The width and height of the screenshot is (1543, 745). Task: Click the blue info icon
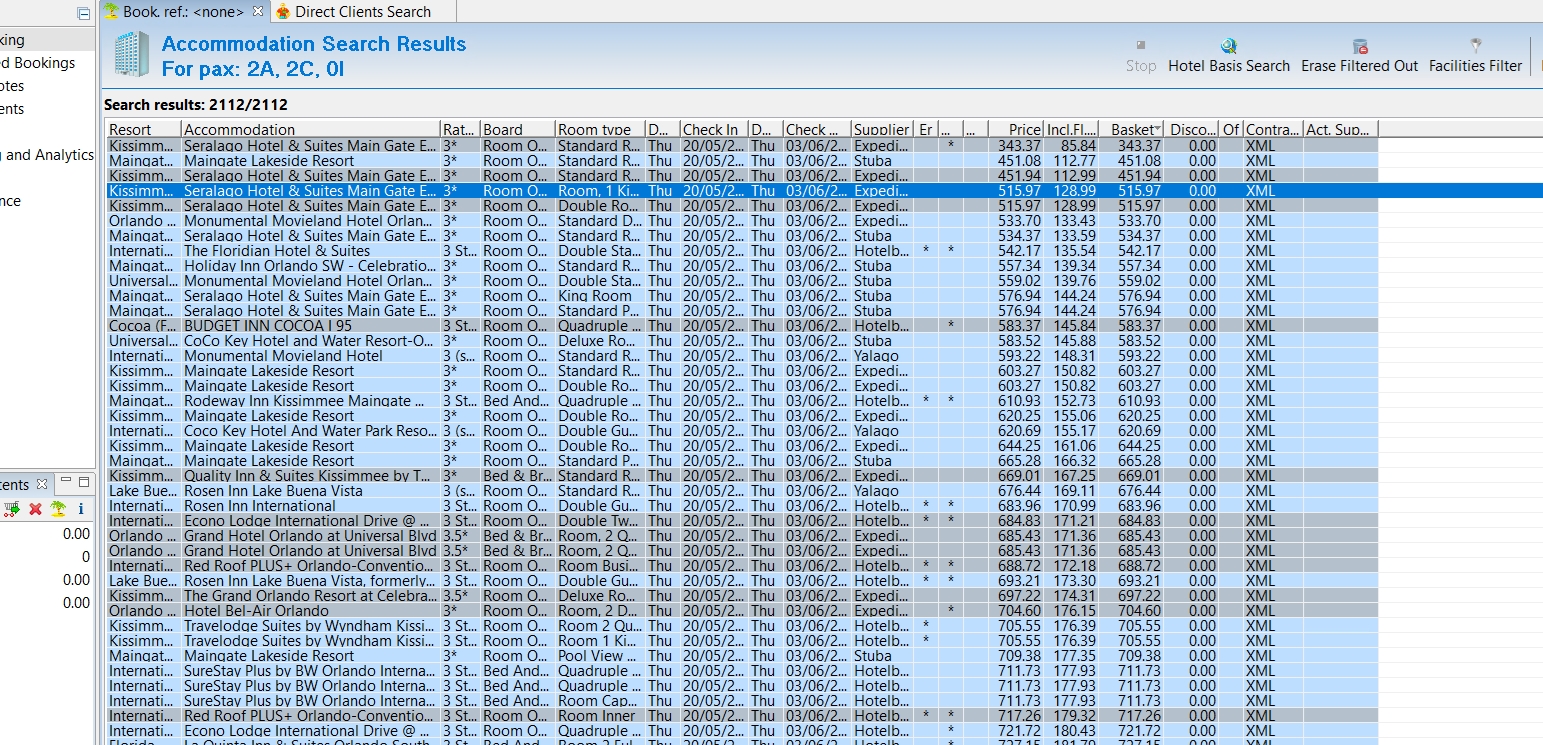click(x=81, y=509)
